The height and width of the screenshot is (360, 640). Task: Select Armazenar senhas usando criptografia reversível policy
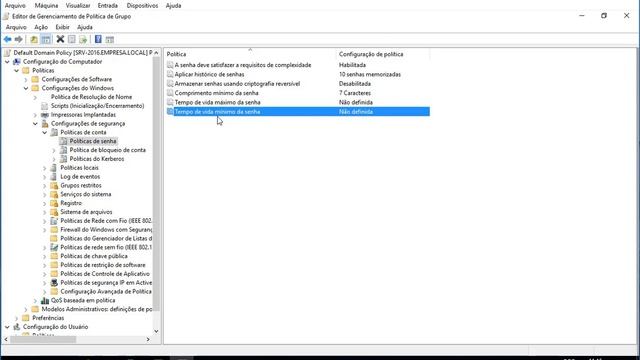click(237, 84)
